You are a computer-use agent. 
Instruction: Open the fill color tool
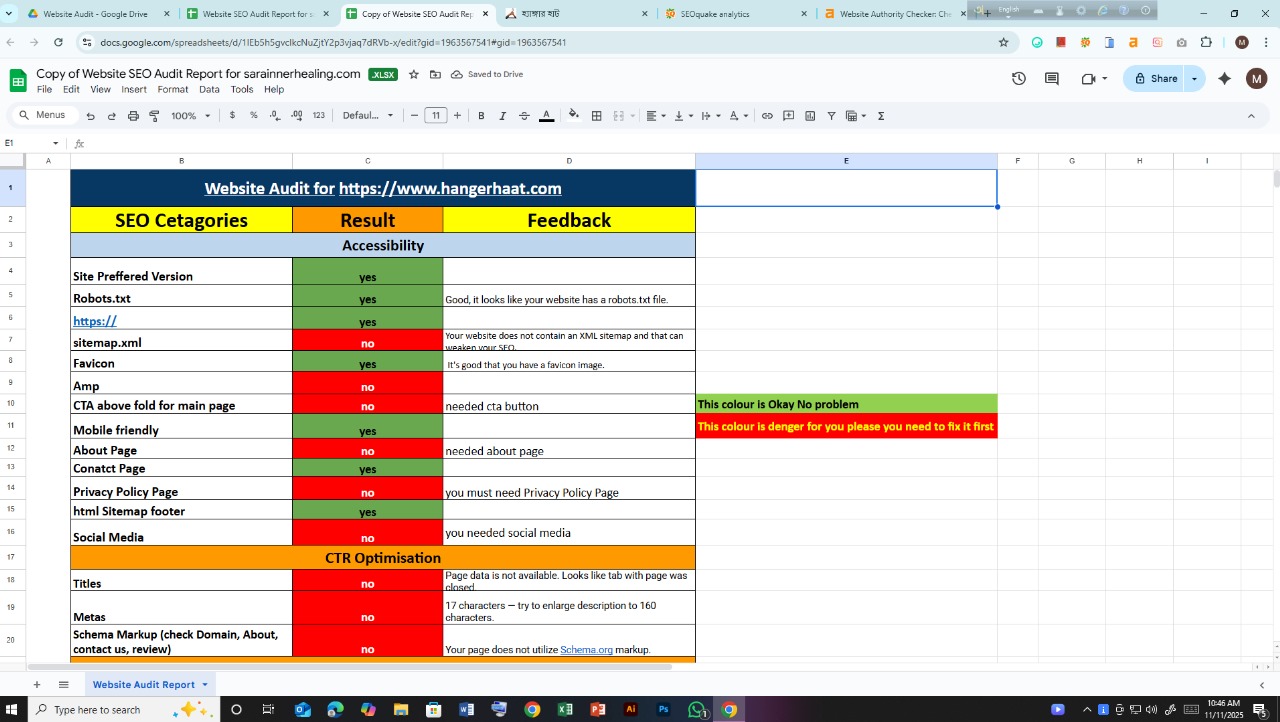574,115
